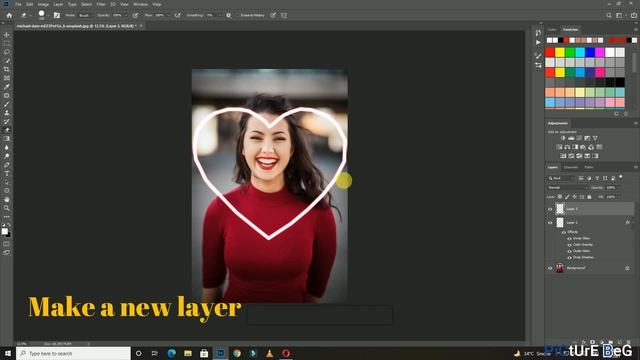Switch to the Channels tab

coord(571,167)
